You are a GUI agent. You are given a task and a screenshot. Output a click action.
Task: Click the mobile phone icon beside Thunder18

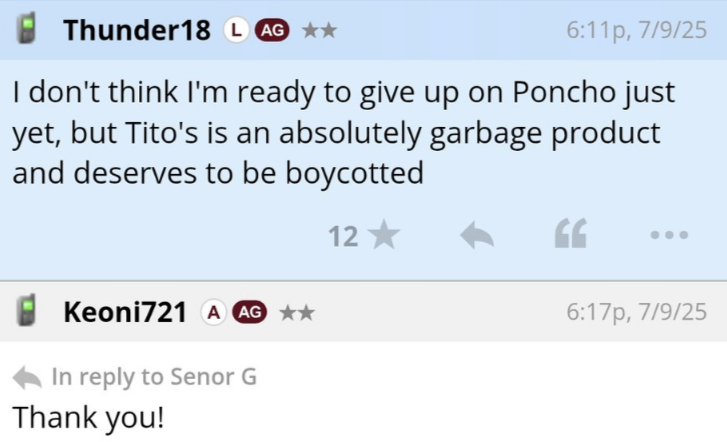click(x=26, y=29)
